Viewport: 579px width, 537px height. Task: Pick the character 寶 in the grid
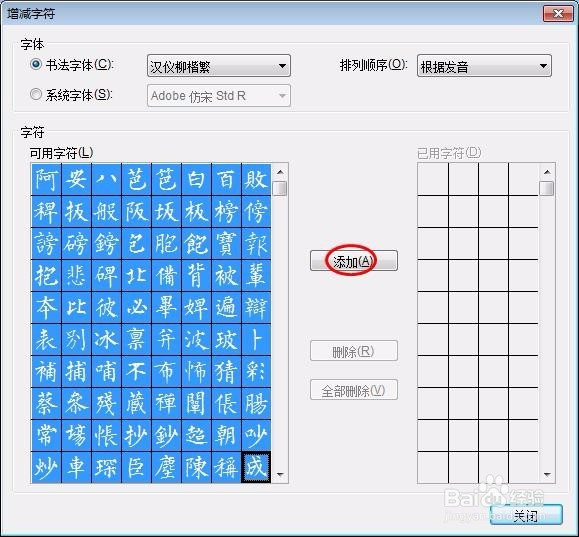tap(226, 243)
